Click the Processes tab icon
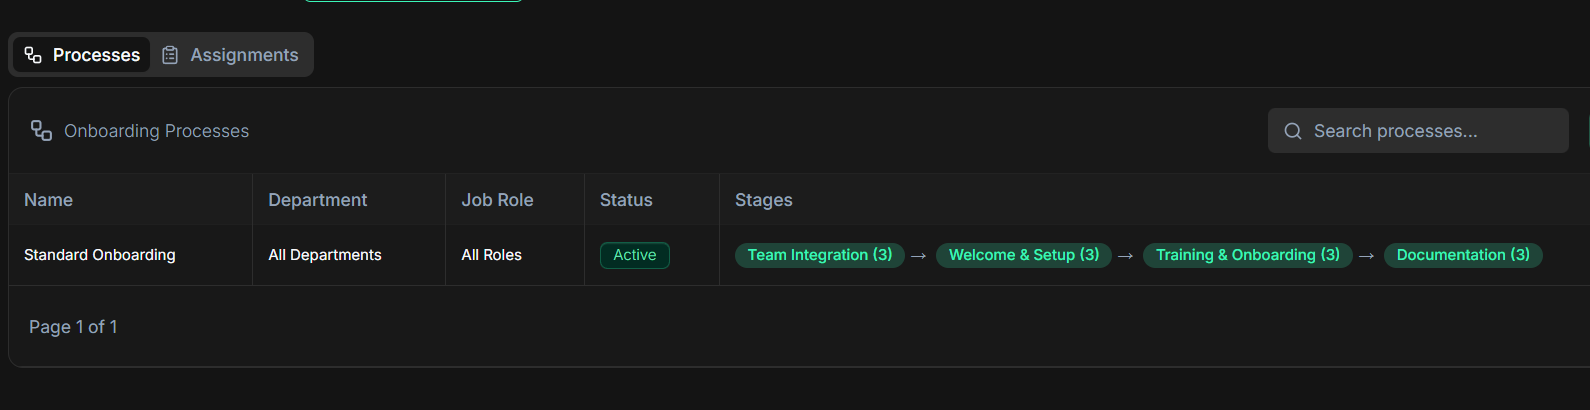 coord(33,55)
